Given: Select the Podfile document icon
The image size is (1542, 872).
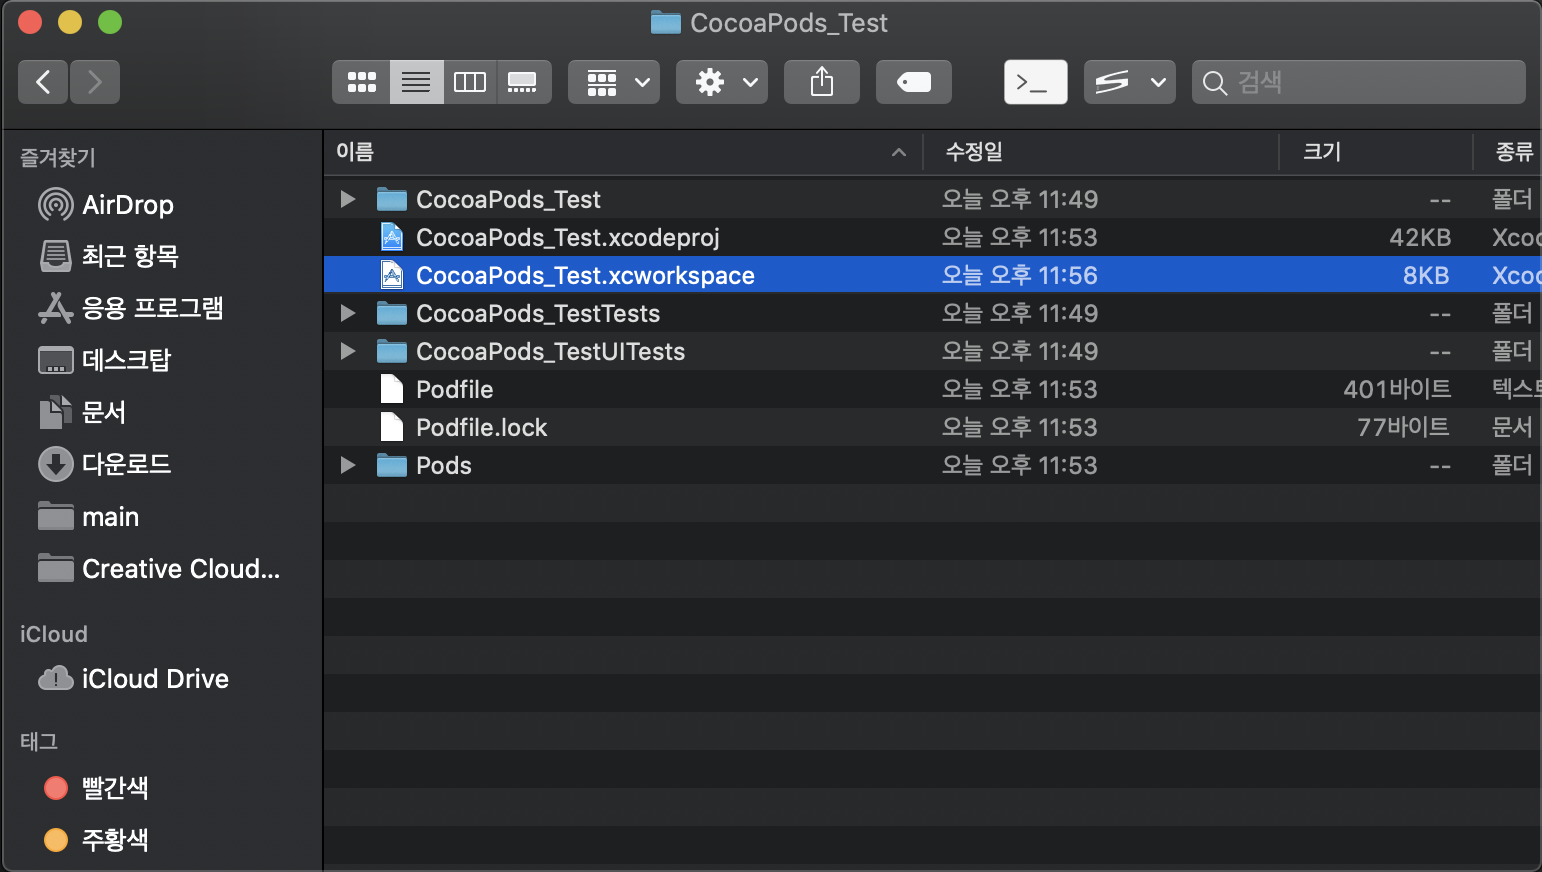Looking at the screenshot, I should click(x=392, y=389).
